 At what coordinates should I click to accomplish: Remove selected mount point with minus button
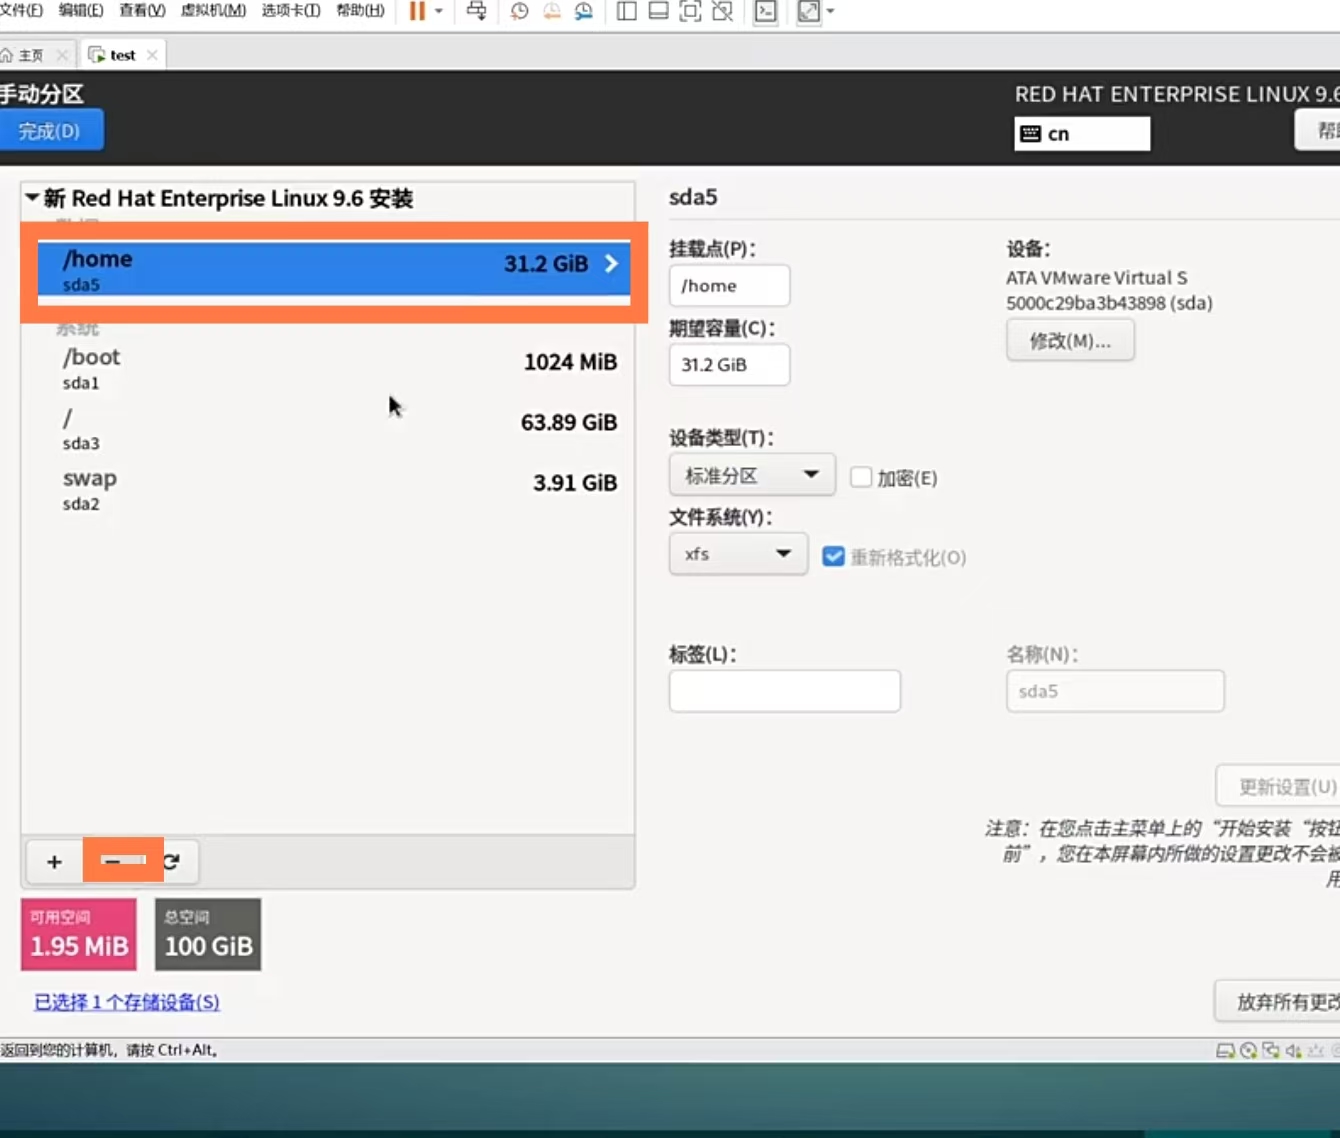pos(112,862)
